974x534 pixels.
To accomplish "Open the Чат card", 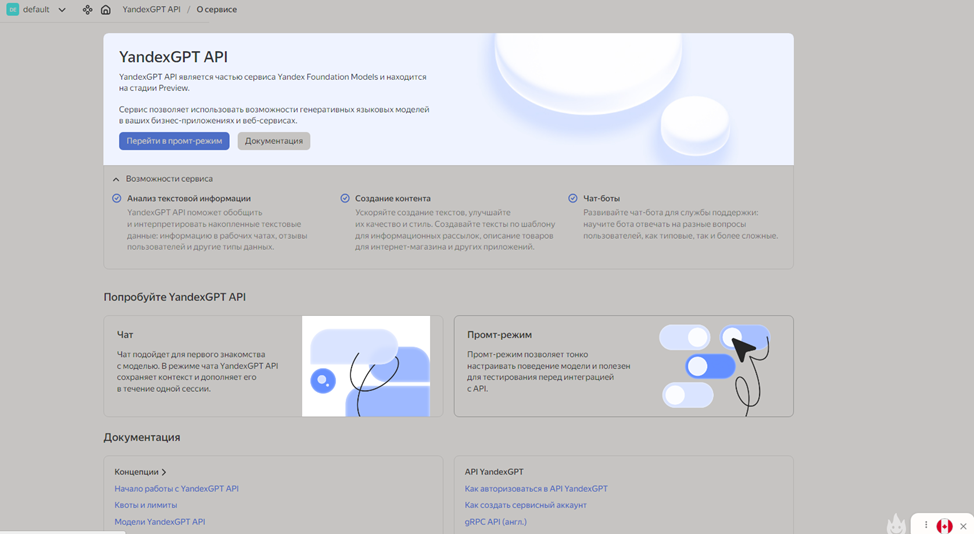I will (x=273, y=366).
